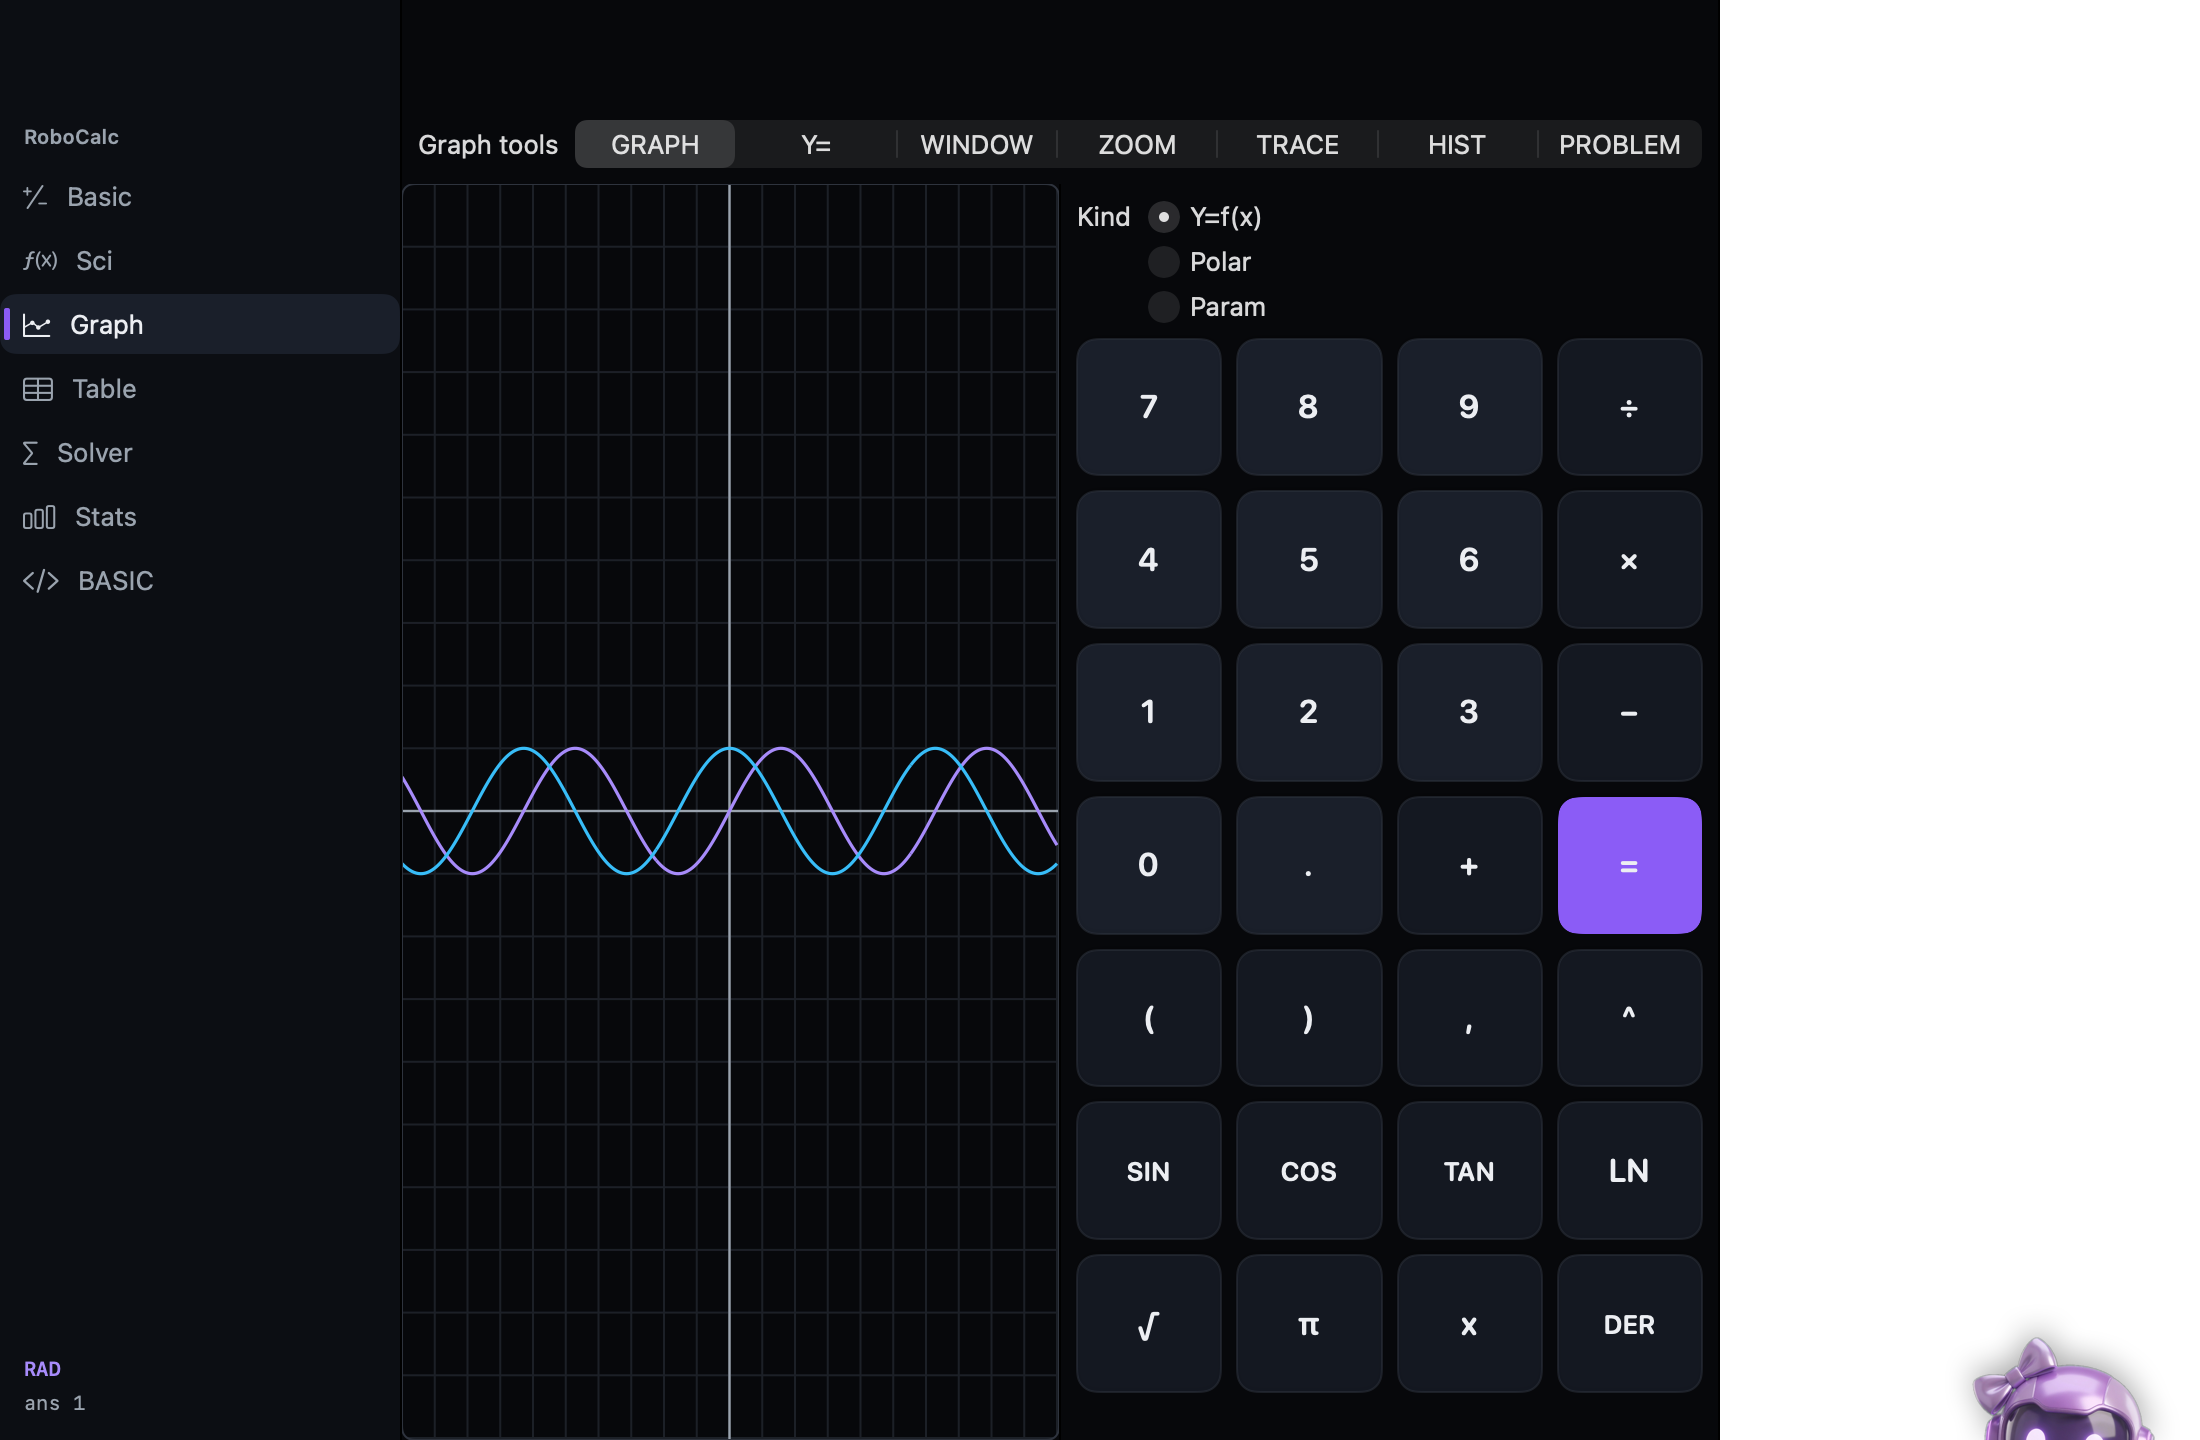
Task: Open the Table grid icon
Action: [38, 389]
